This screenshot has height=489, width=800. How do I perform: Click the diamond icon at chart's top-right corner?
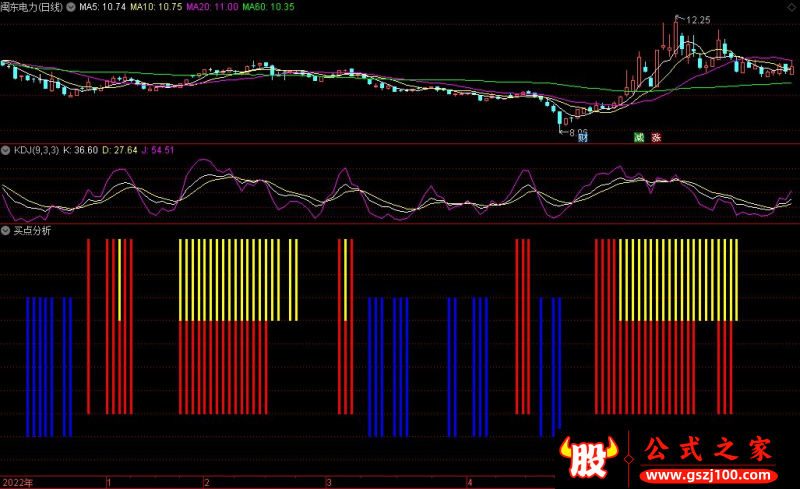tap(791, 7)
